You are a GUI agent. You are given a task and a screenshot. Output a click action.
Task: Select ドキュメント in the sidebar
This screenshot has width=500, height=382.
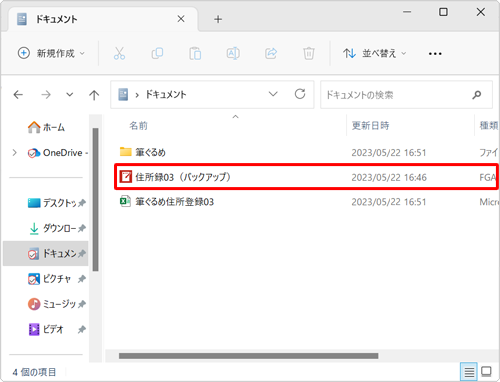pos(46,254)
